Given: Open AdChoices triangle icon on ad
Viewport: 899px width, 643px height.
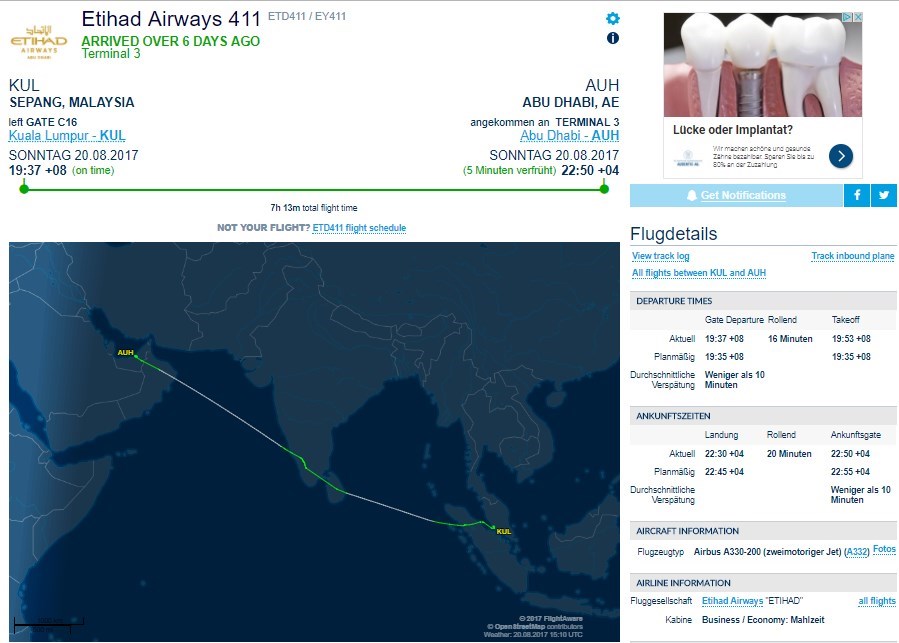Looking at the screenshot, I should coord(847,17).
